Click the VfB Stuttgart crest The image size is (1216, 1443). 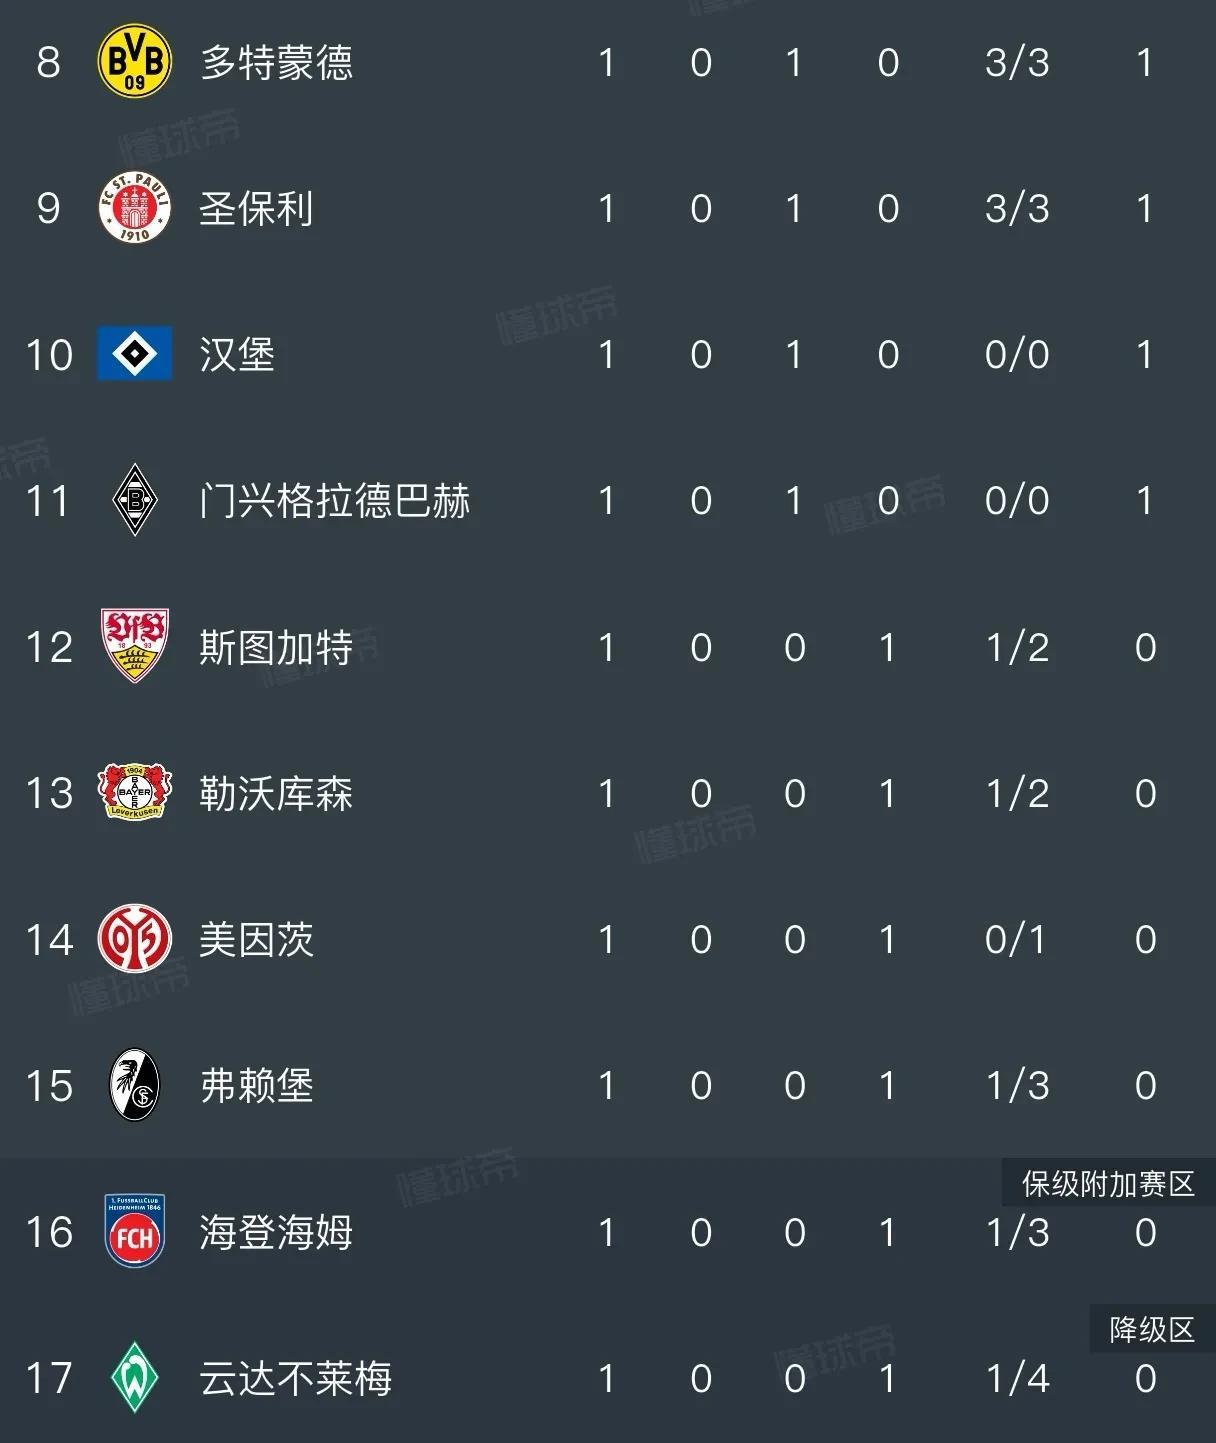tap(134, 646)
